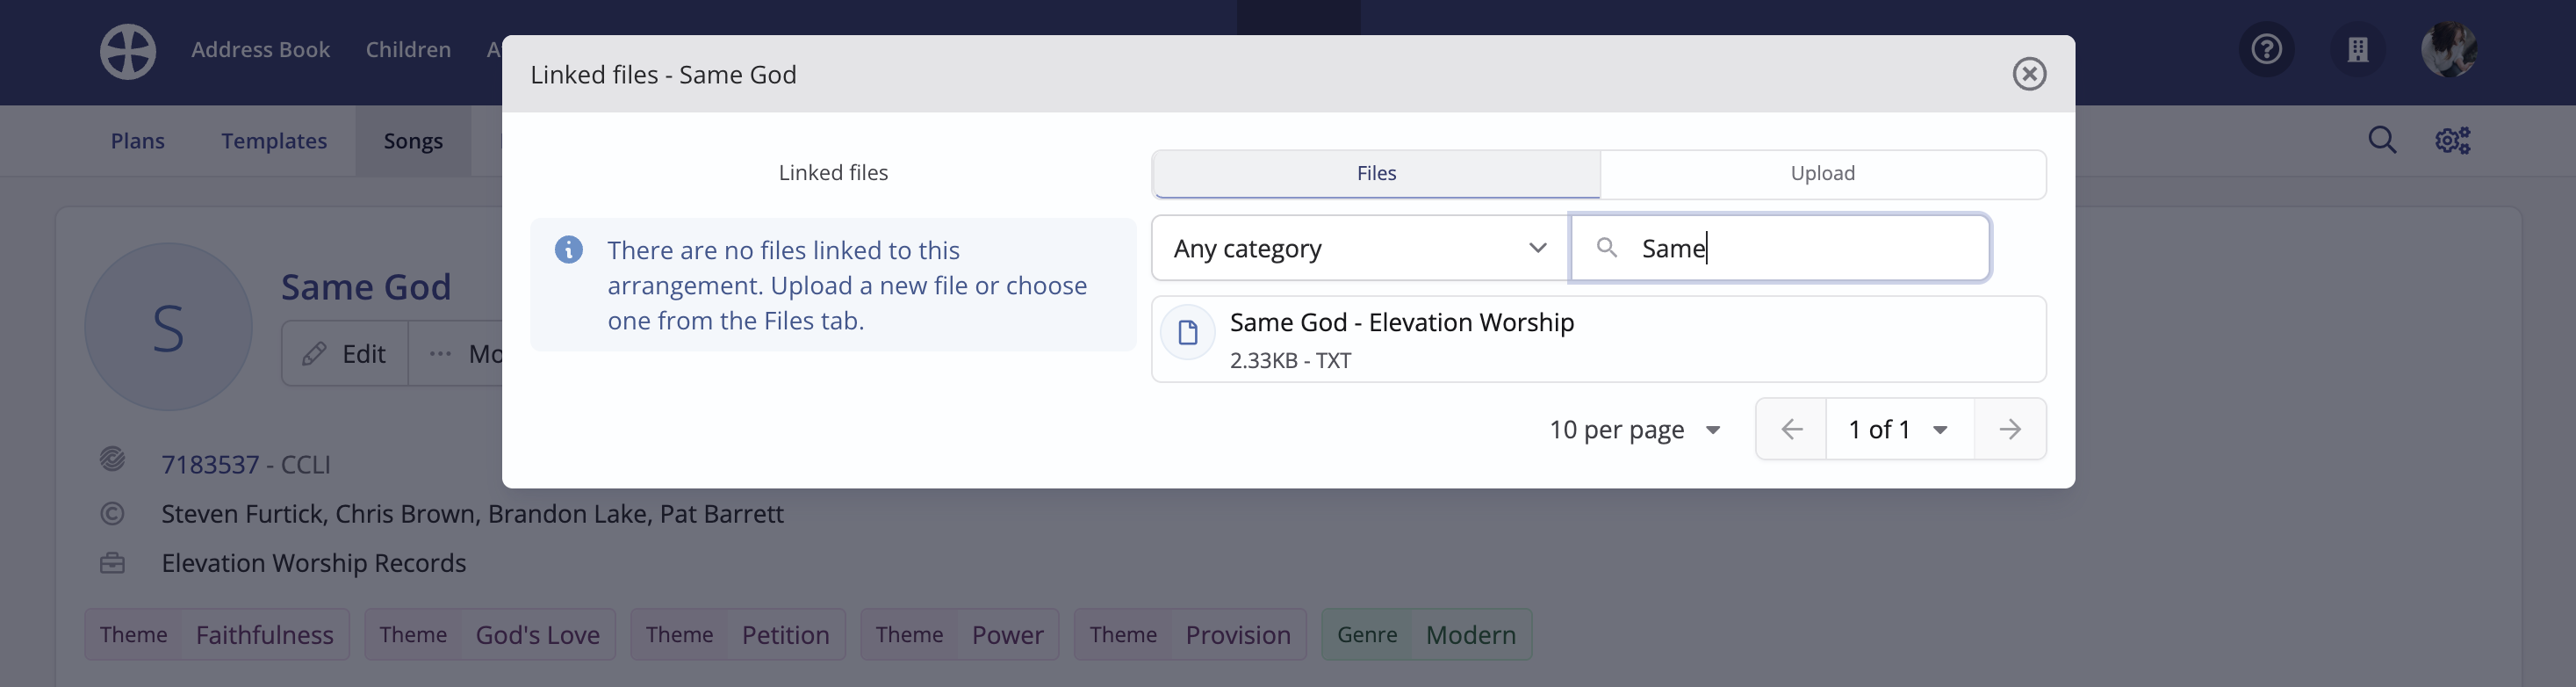2576x687 pixels.
Task: Close the Linked files dialog
Action: 2029,74
